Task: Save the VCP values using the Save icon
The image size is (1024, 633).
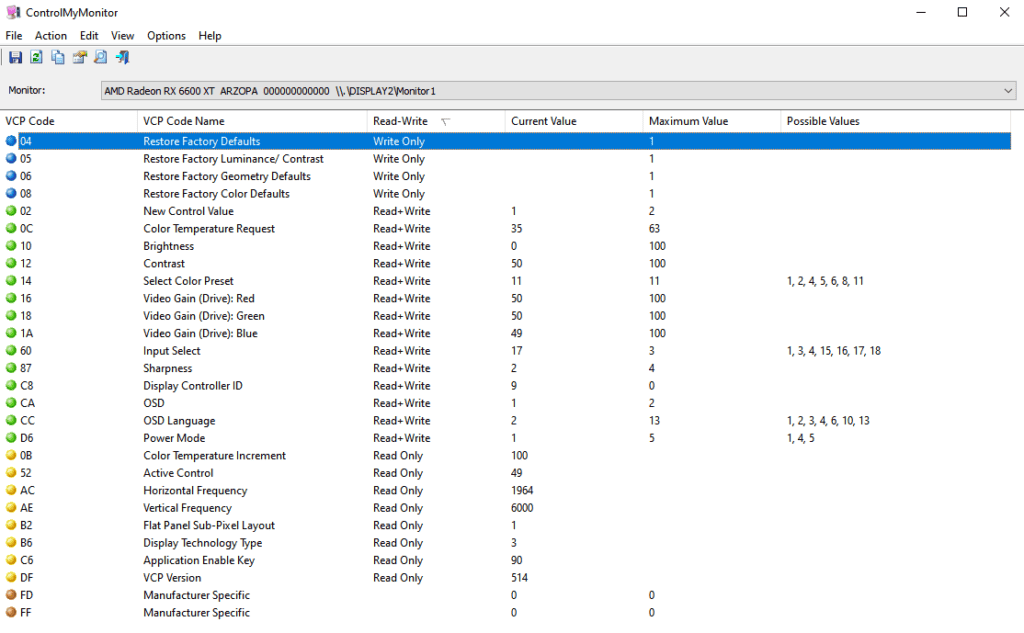Action: pyautogui.click(x=14, y=57)
